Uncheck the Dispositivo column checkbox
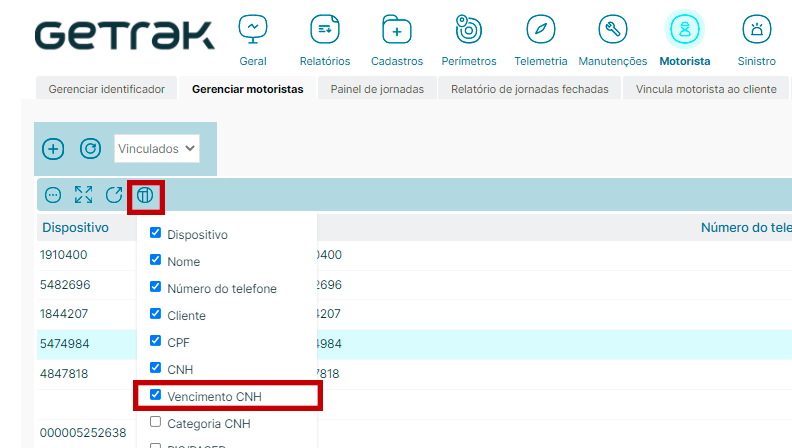Image resolution: width=792 pixels, height=448 pixels. coord(156,233)
